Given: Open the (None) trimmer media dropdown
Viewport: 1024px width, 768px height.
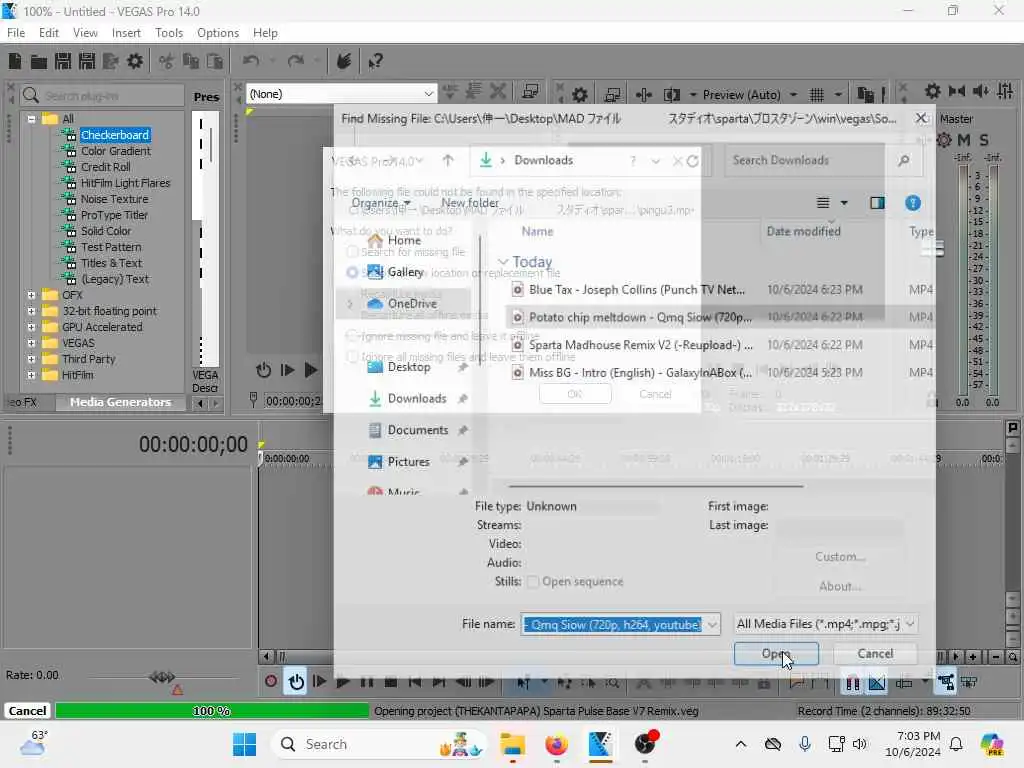Looking at the screenshot, I should pyautogui.click(x=428, y=94).
